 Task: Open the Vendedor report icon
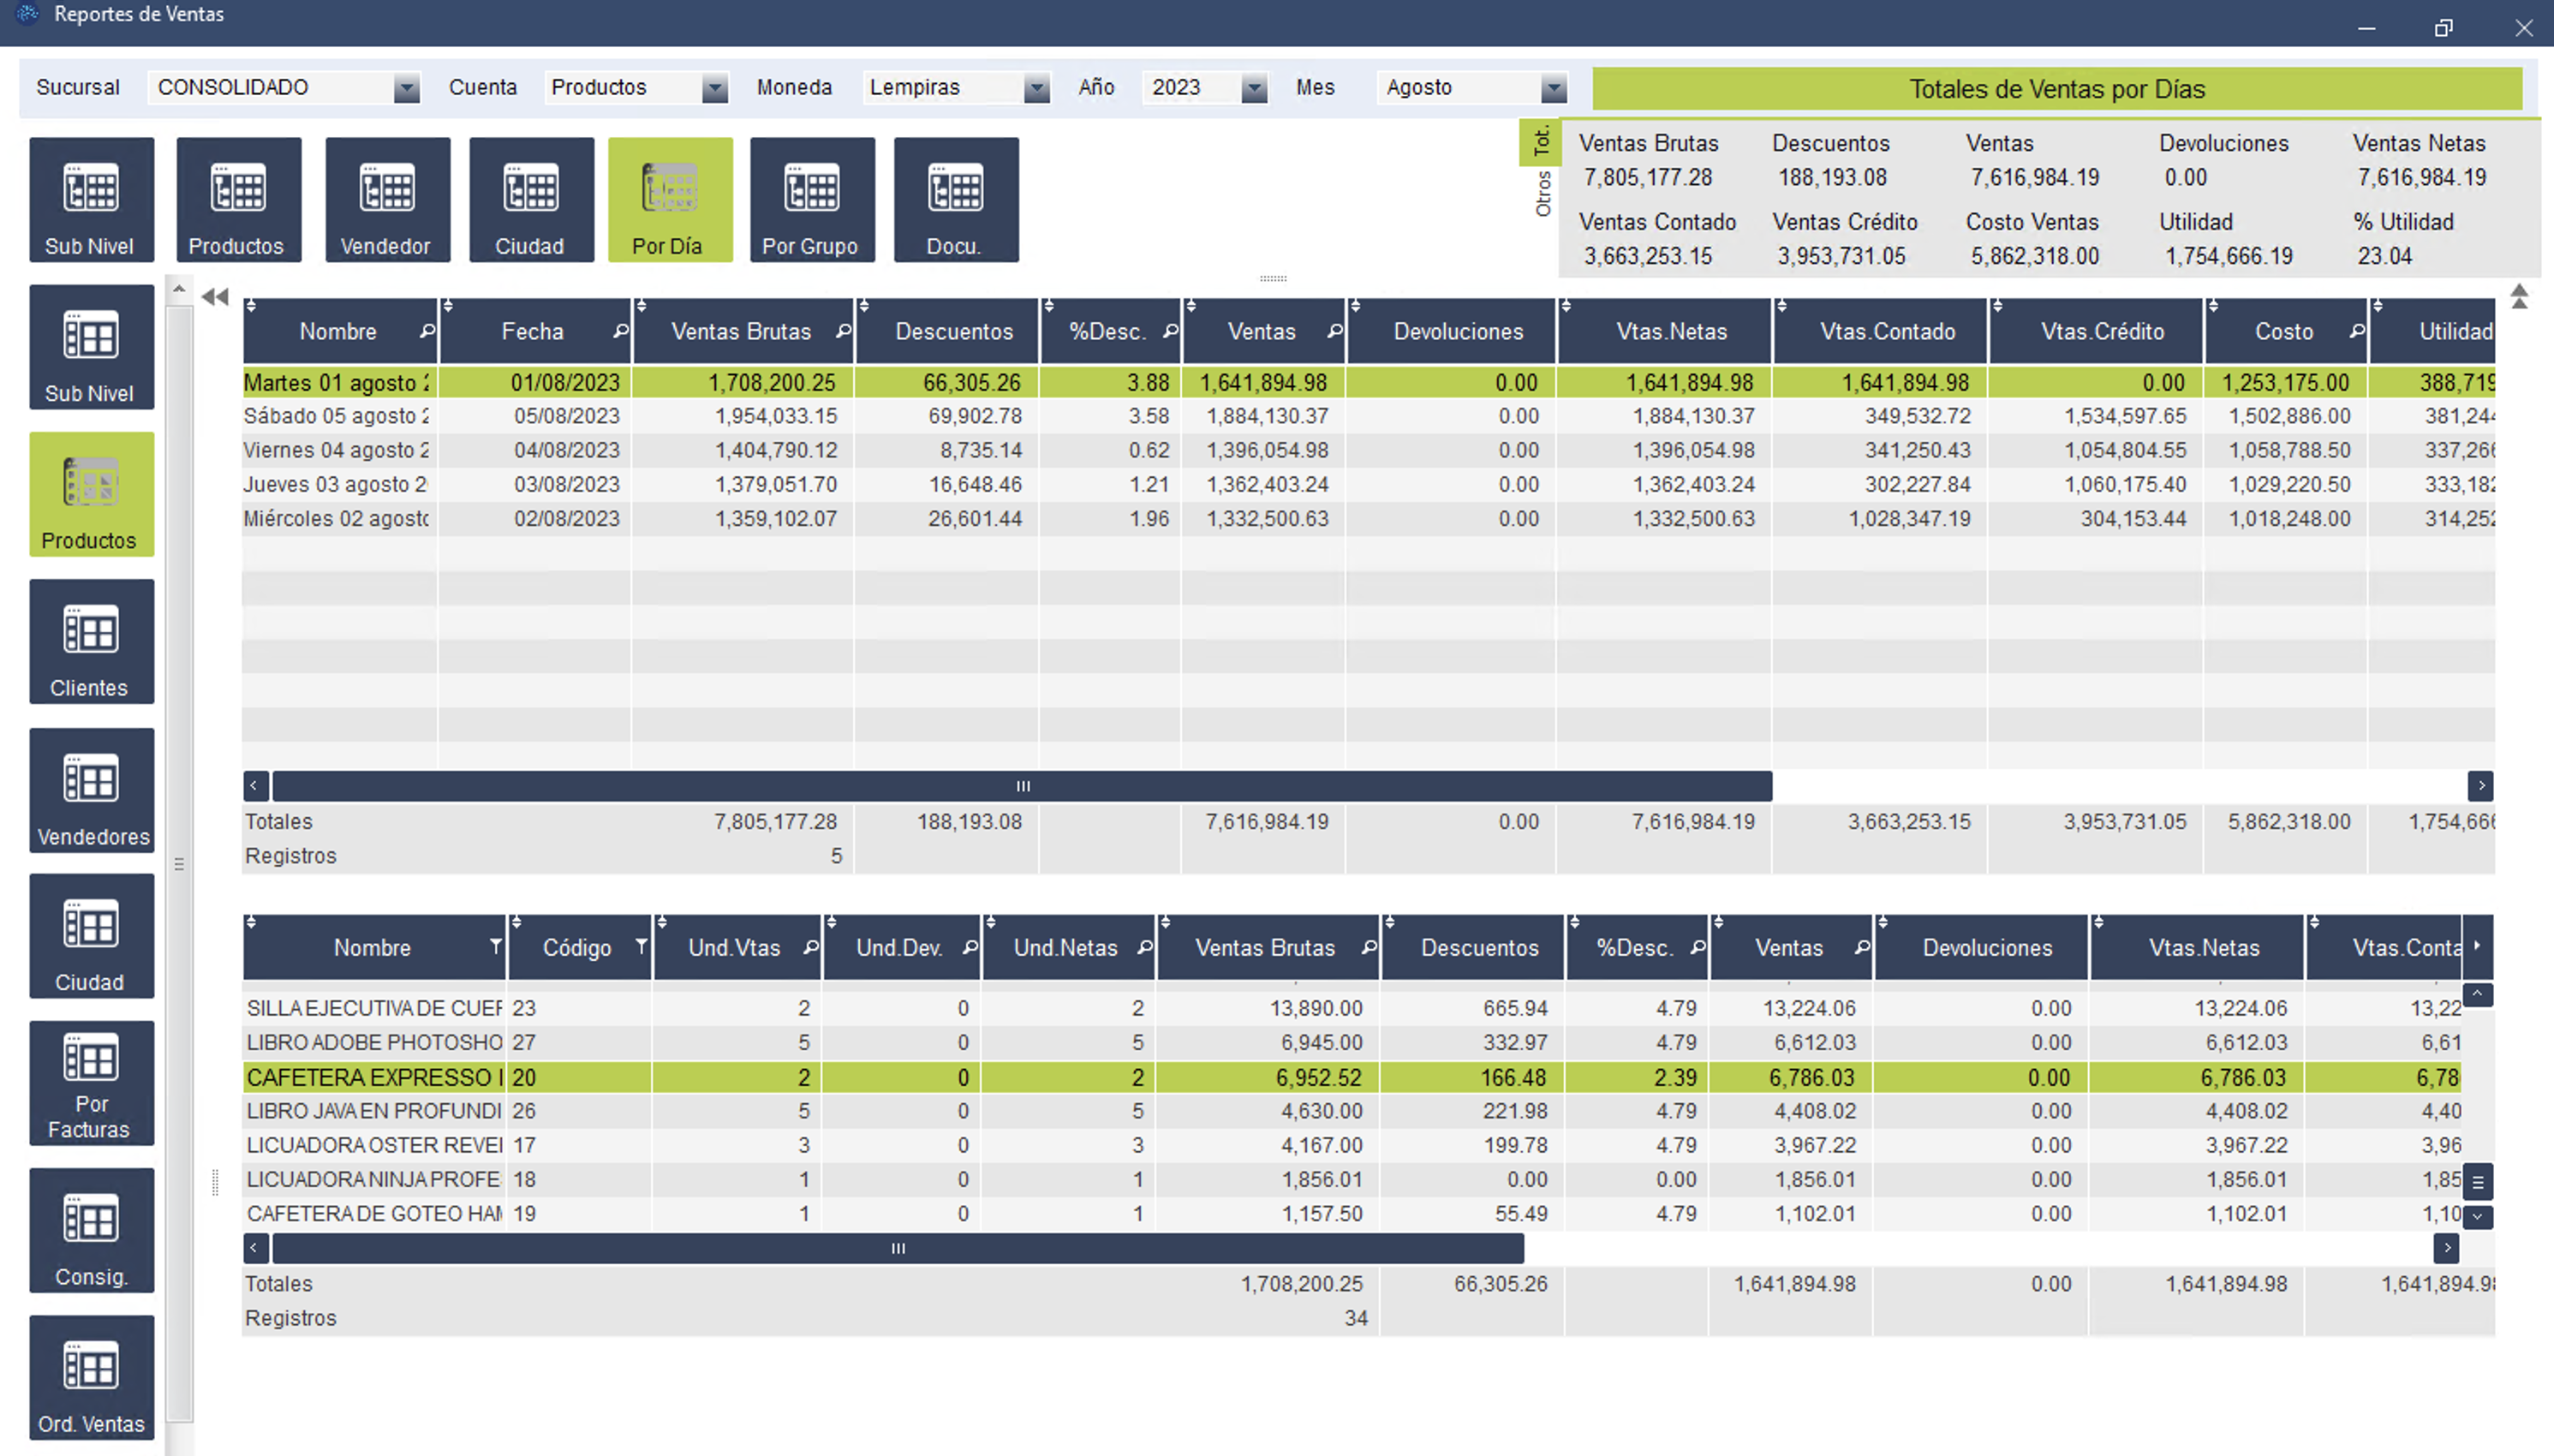tap(387, 200)
